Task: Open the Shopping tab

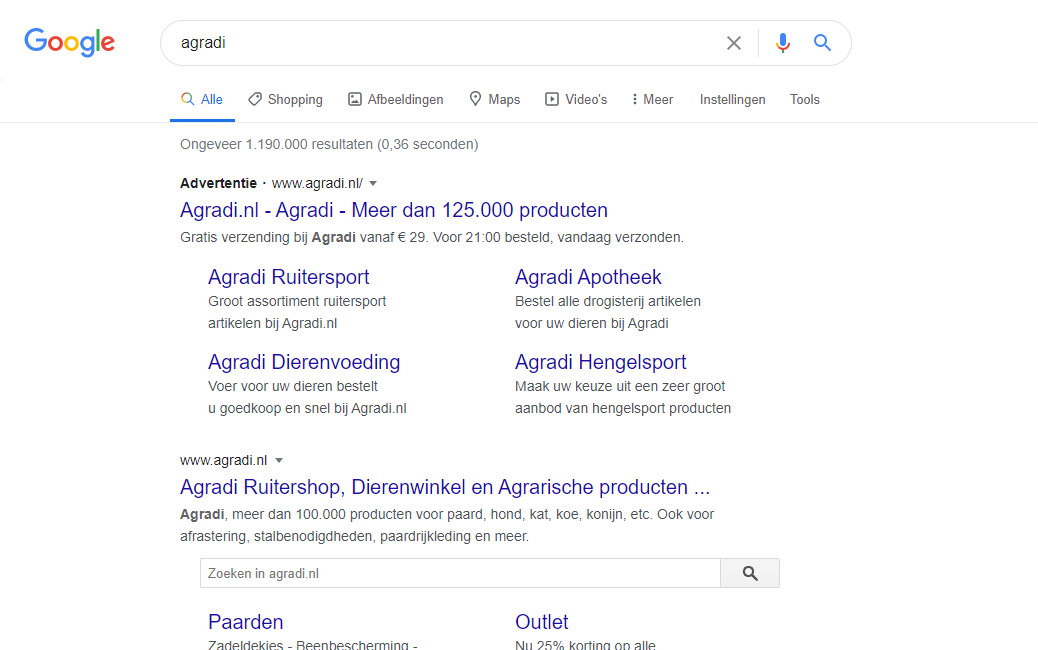Action: tap(285, 99)
